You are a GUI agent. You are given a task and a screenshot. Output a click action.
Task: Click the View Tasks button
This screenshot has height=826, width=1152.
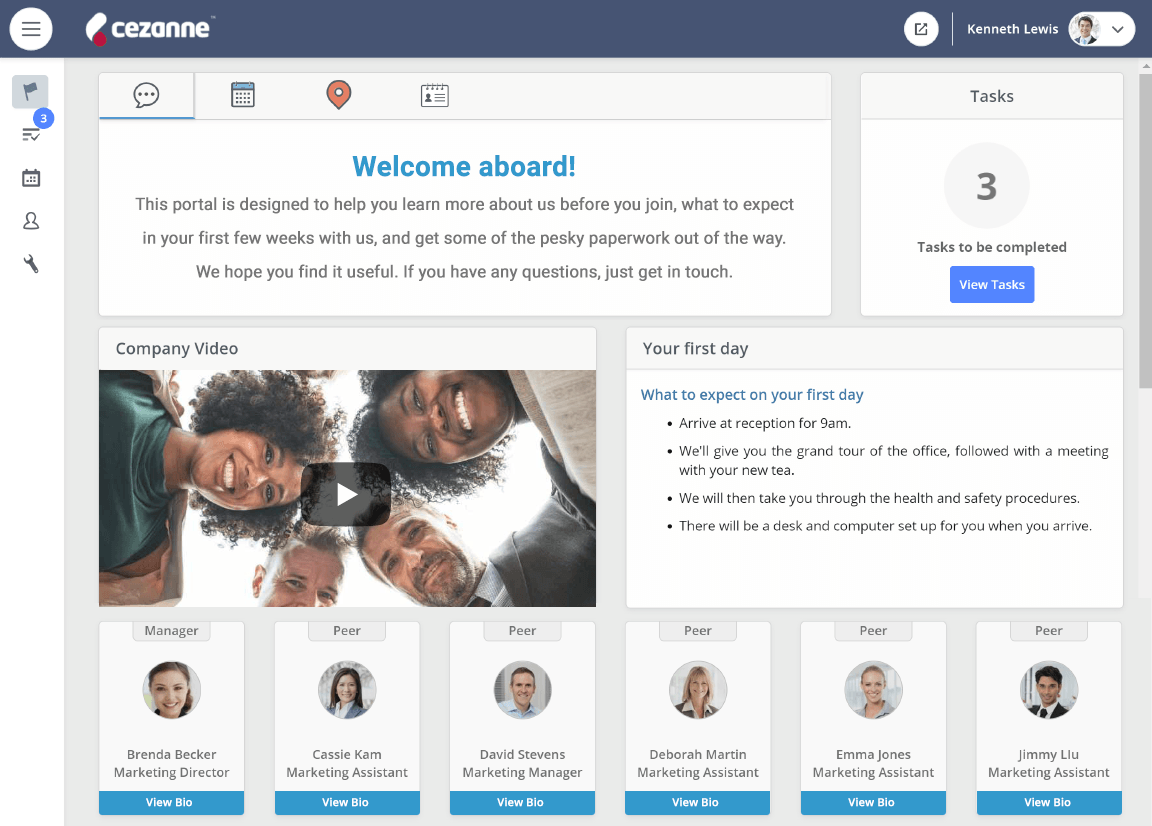pyautogui.click(x=992, y=284)
